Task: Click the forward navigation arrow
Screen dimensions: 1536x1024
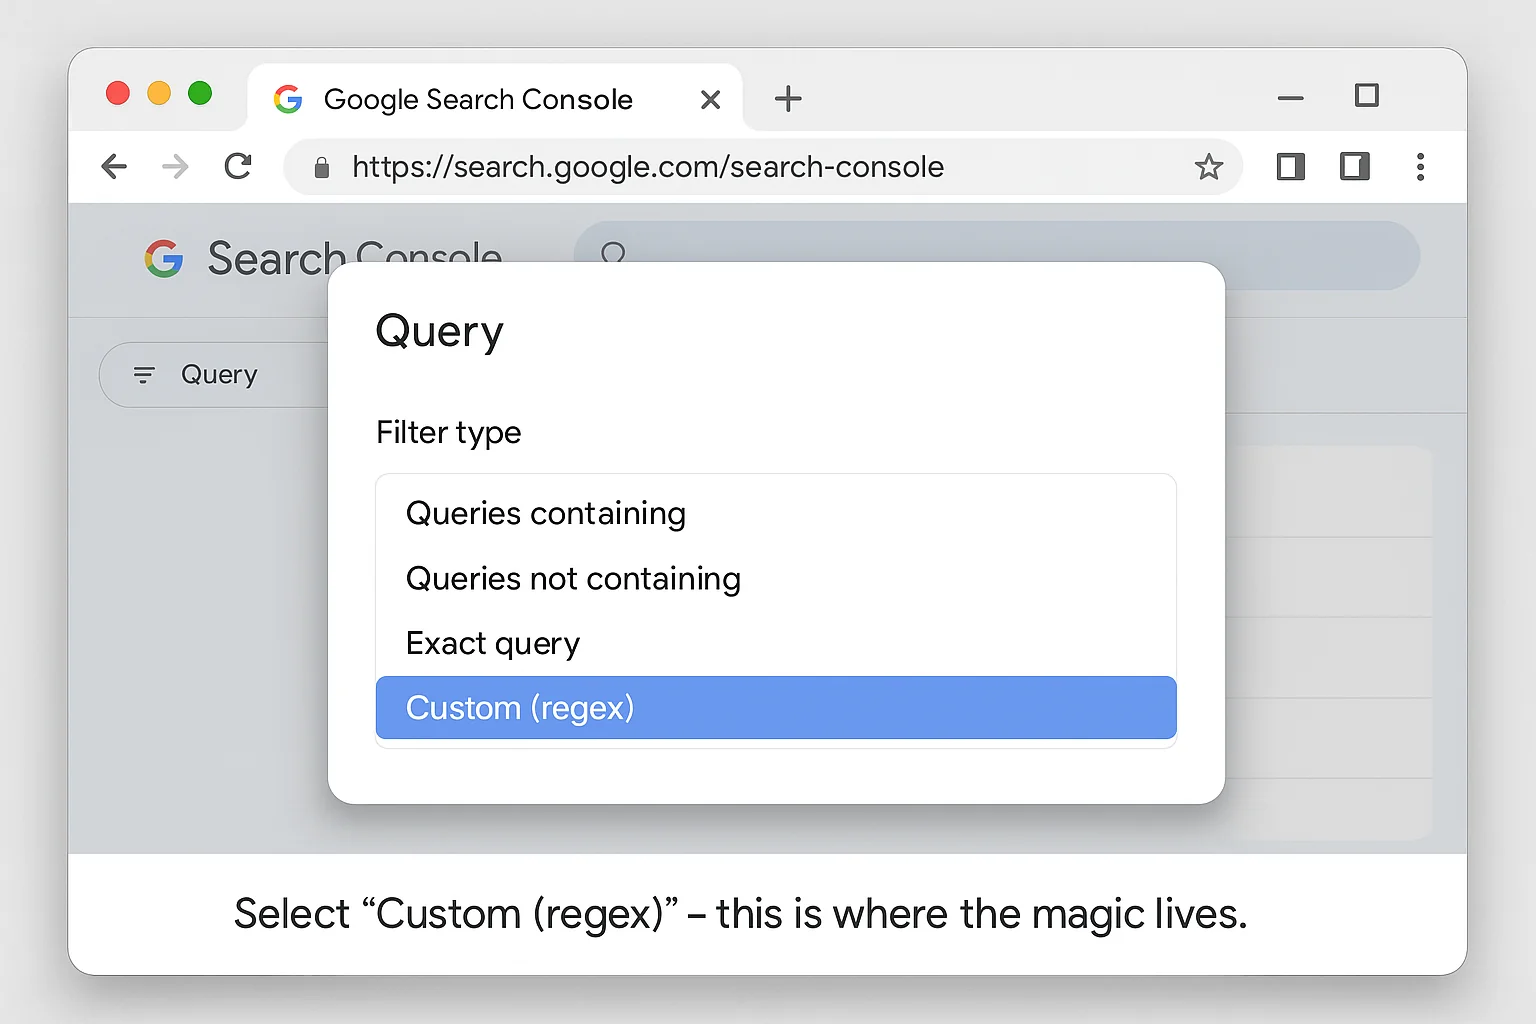Action: [x=174, y=166]
